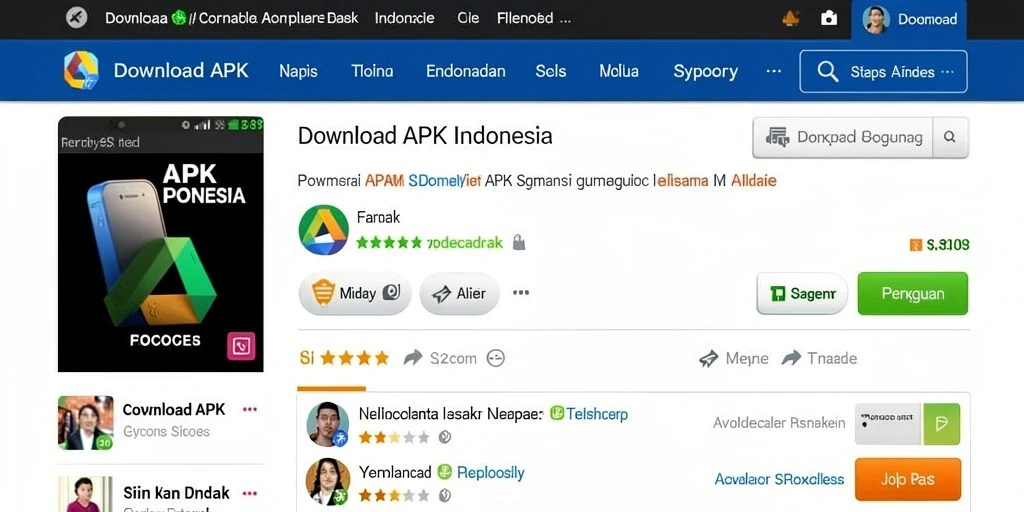1024x512 pixels.
Task: Click the Yemlancad reviewer avatar
Action: (x=328, y=482)
